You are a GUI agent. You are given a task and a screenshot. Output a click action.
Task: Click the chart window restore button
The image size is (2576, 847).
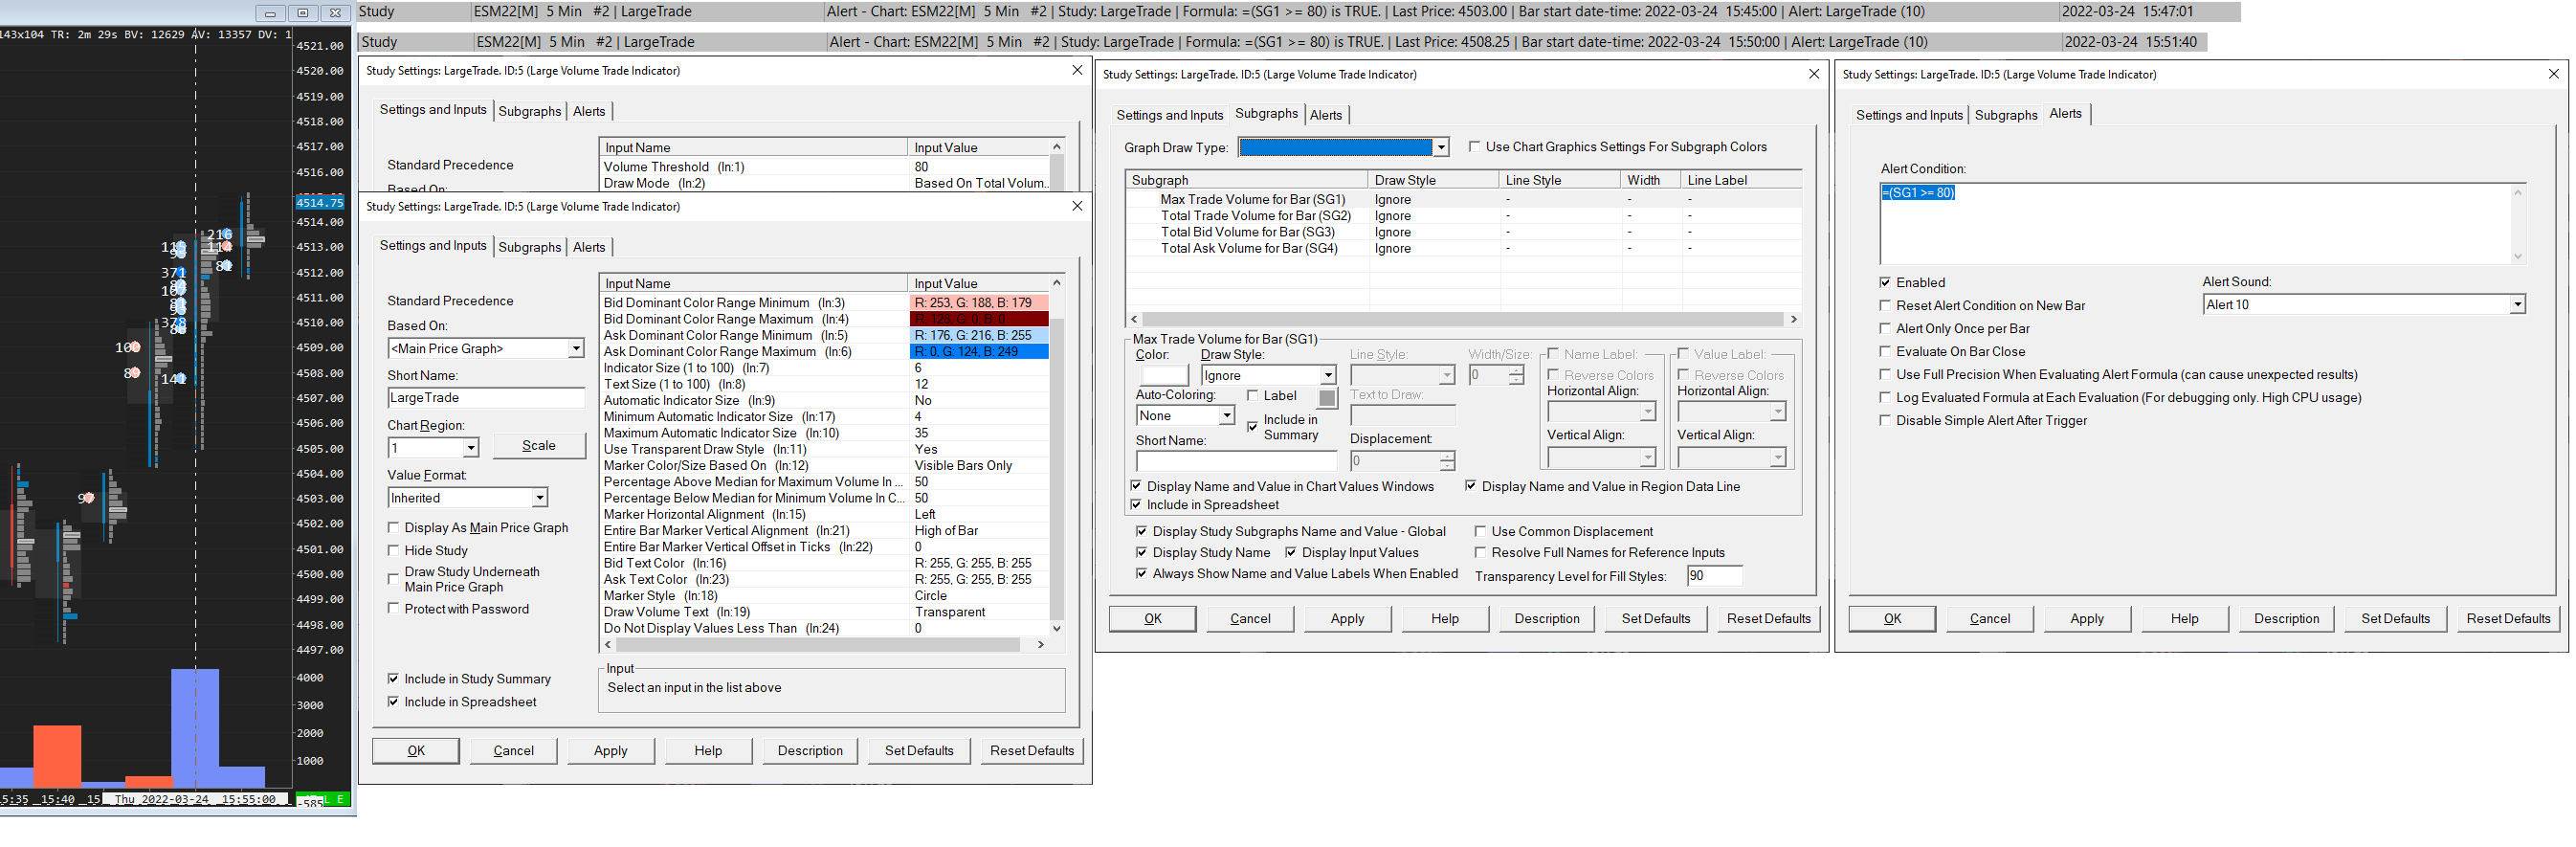pos(303,13)
